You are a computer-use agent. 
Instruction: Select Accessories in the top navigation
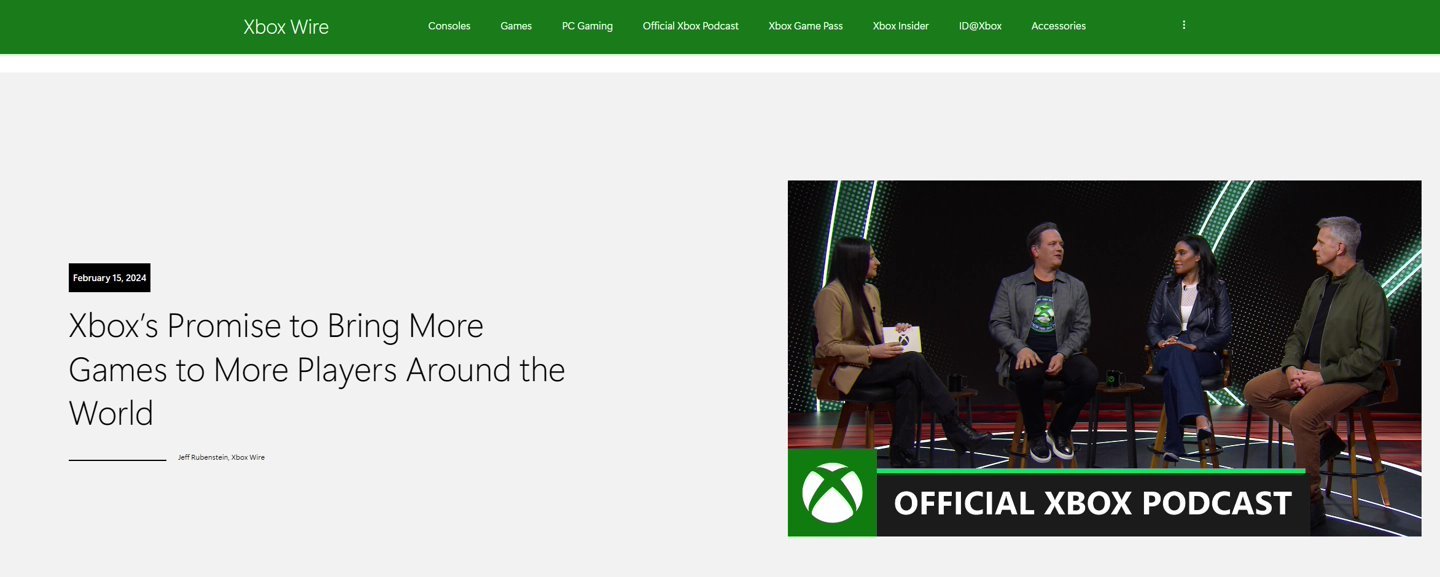[x=1058, y=26]
